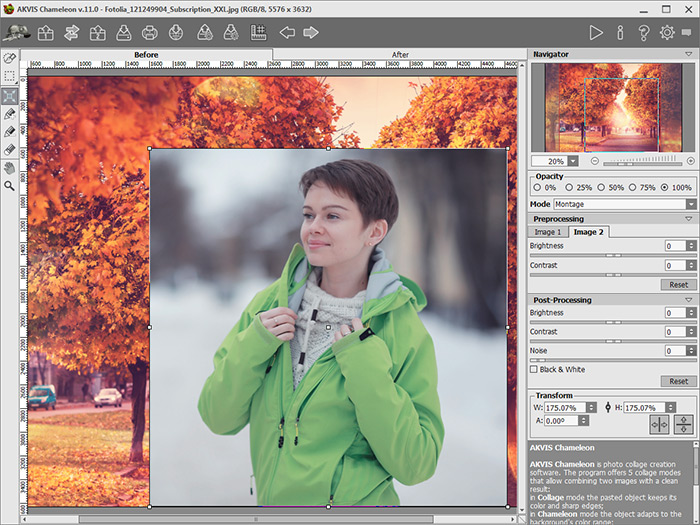
Task: Print the image using printer icon
Action: coord(150,33)
